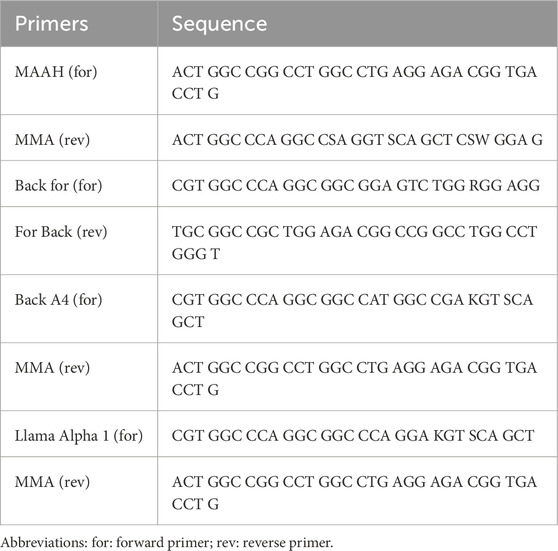Select the Back for (for) primer name

[x=58, y=185]
